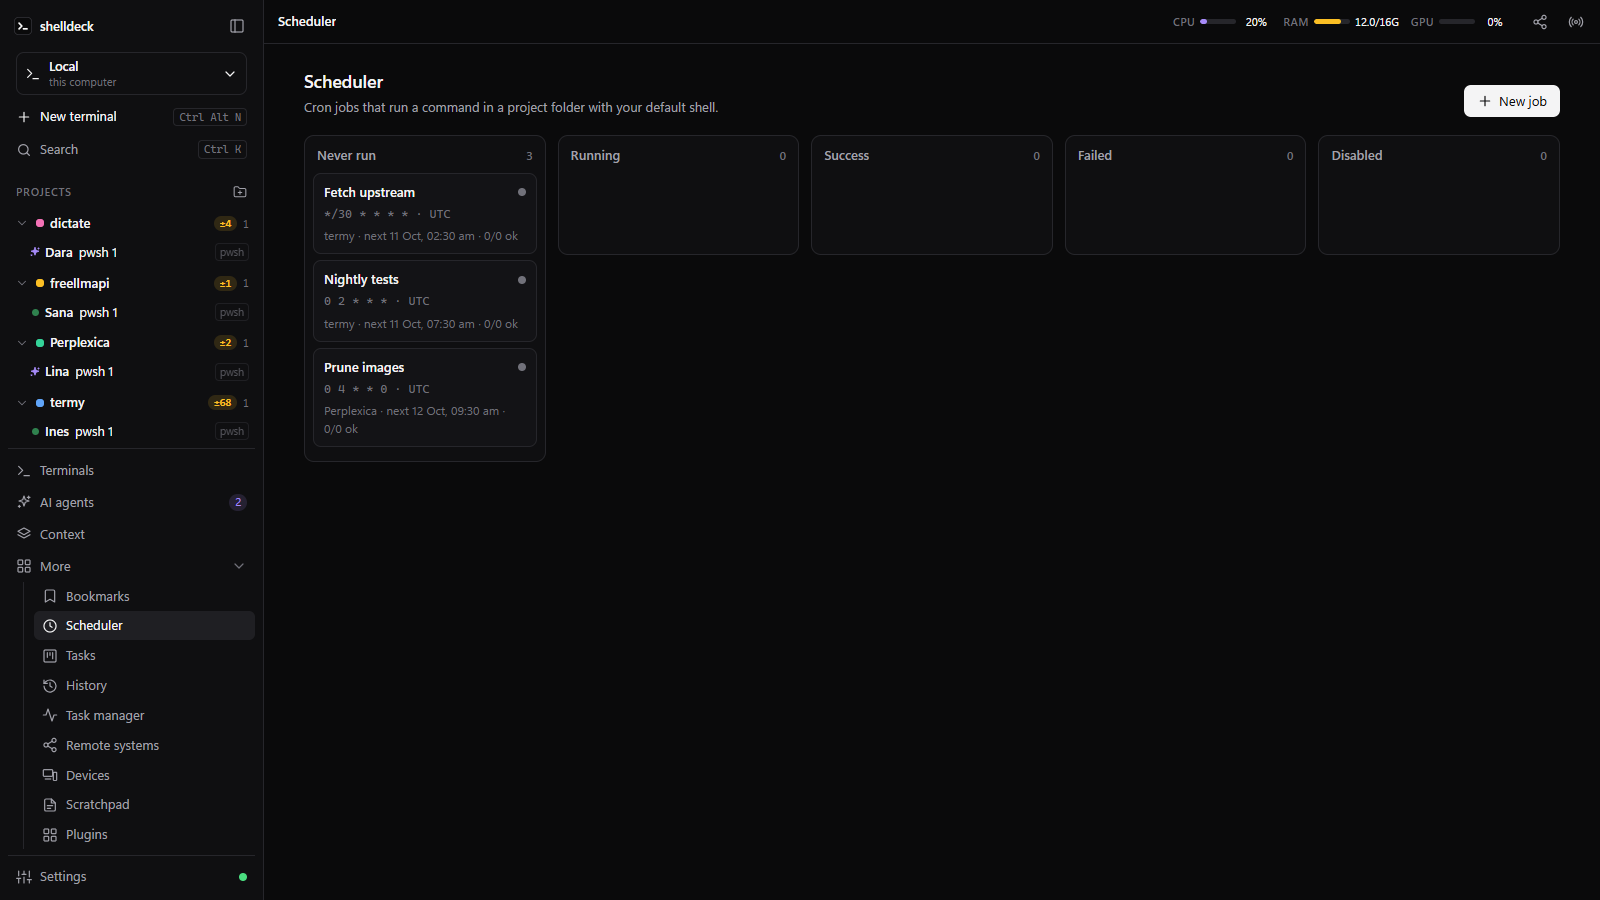
Task: Select the Scheduler sidebar item
Action: [144, 626]
